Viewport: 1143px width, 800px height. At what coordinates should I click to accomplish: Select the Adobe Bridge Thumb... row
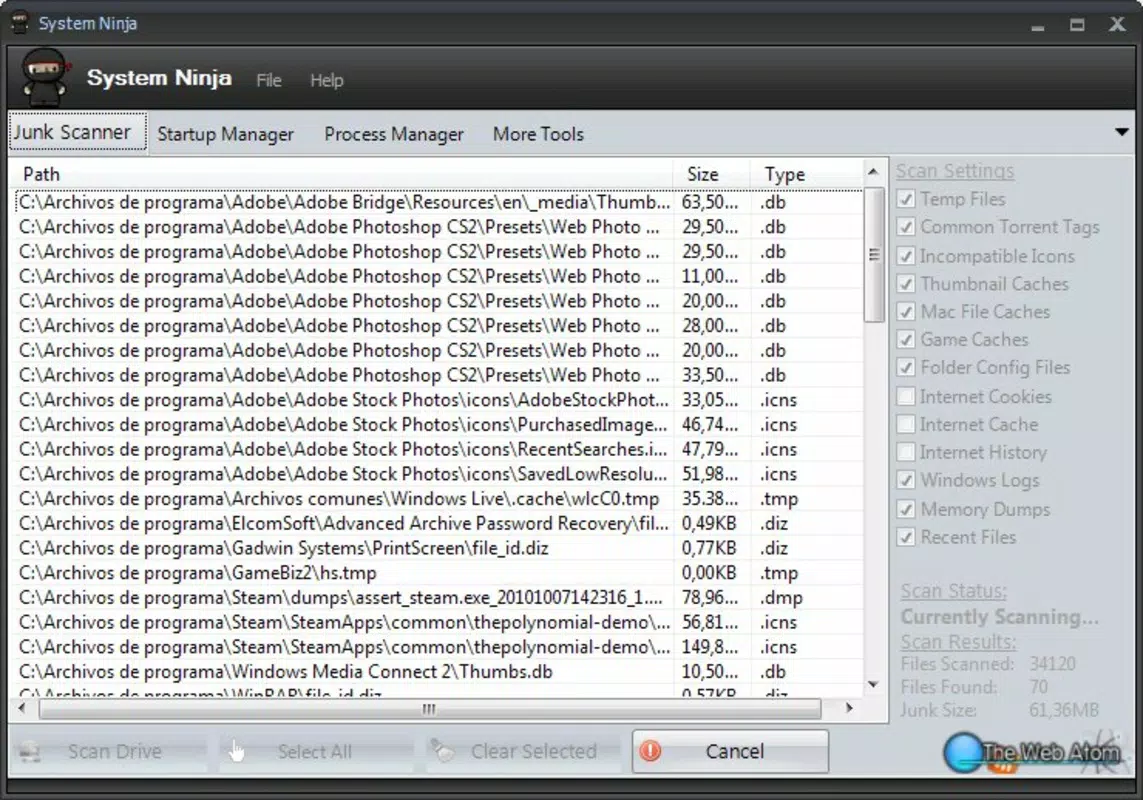coord(438,202)
